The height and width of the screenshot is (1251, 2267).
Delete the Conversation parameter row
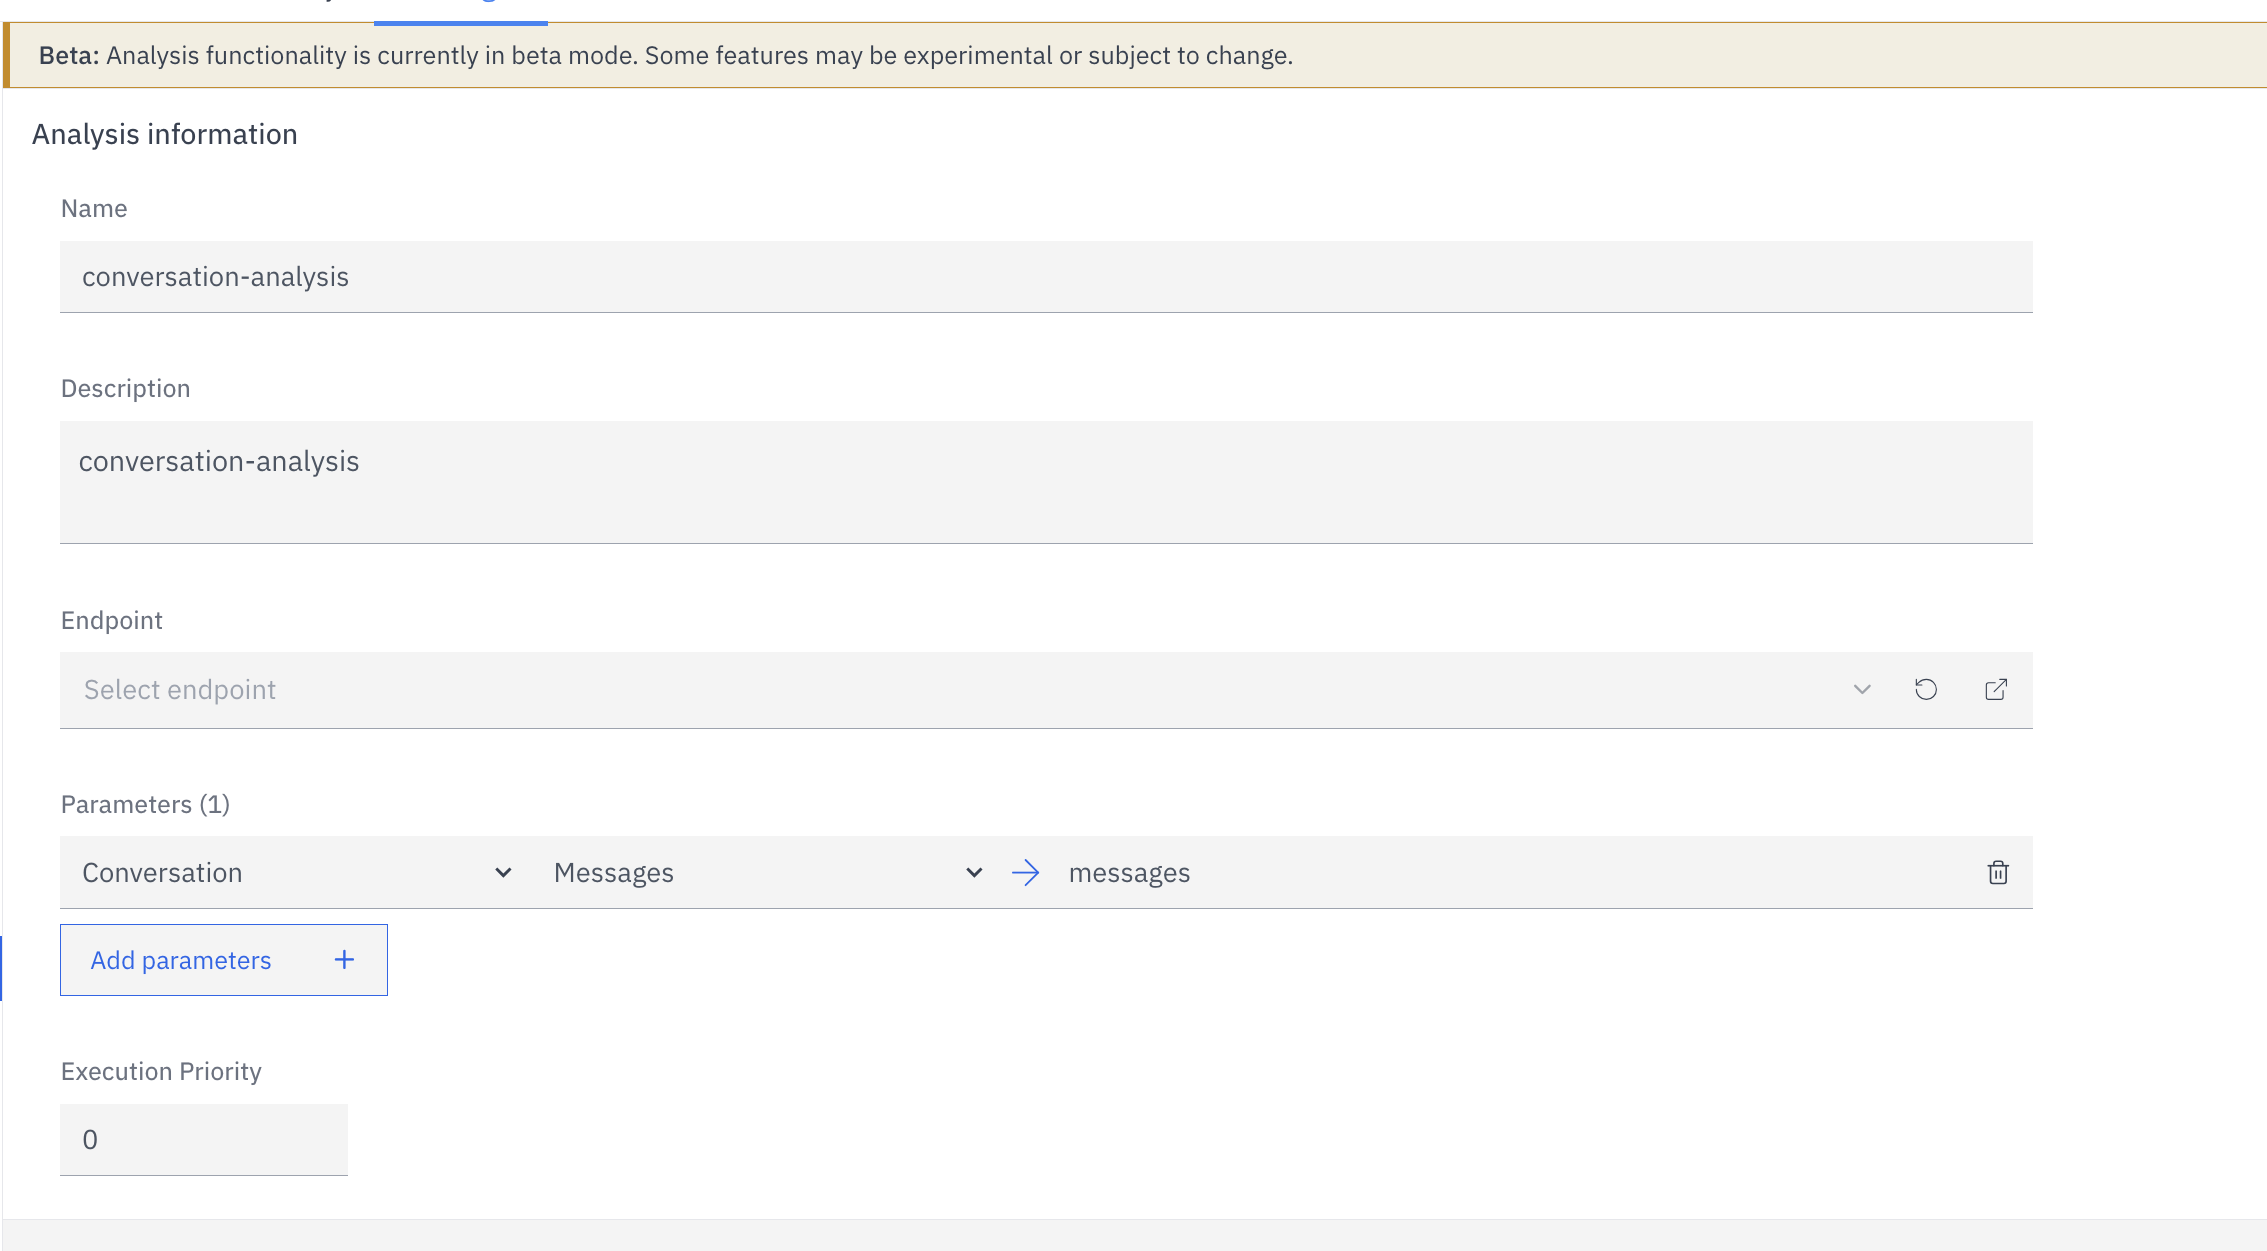pos(1997,872)
